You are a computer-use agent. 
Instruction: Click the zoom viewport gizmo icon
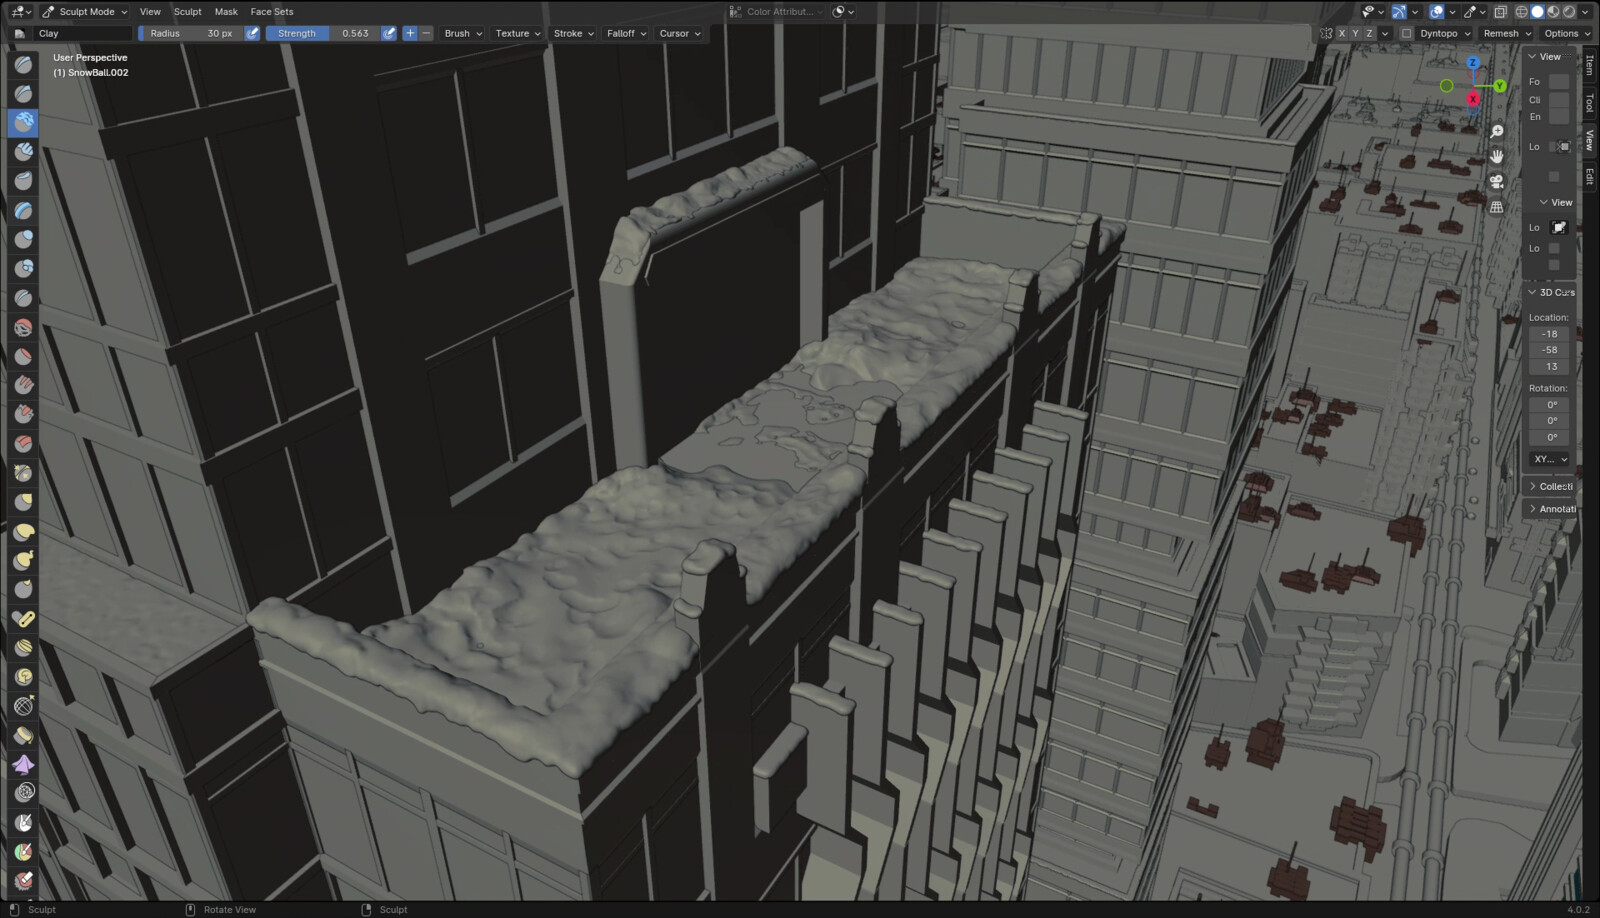coord(1497,132)
